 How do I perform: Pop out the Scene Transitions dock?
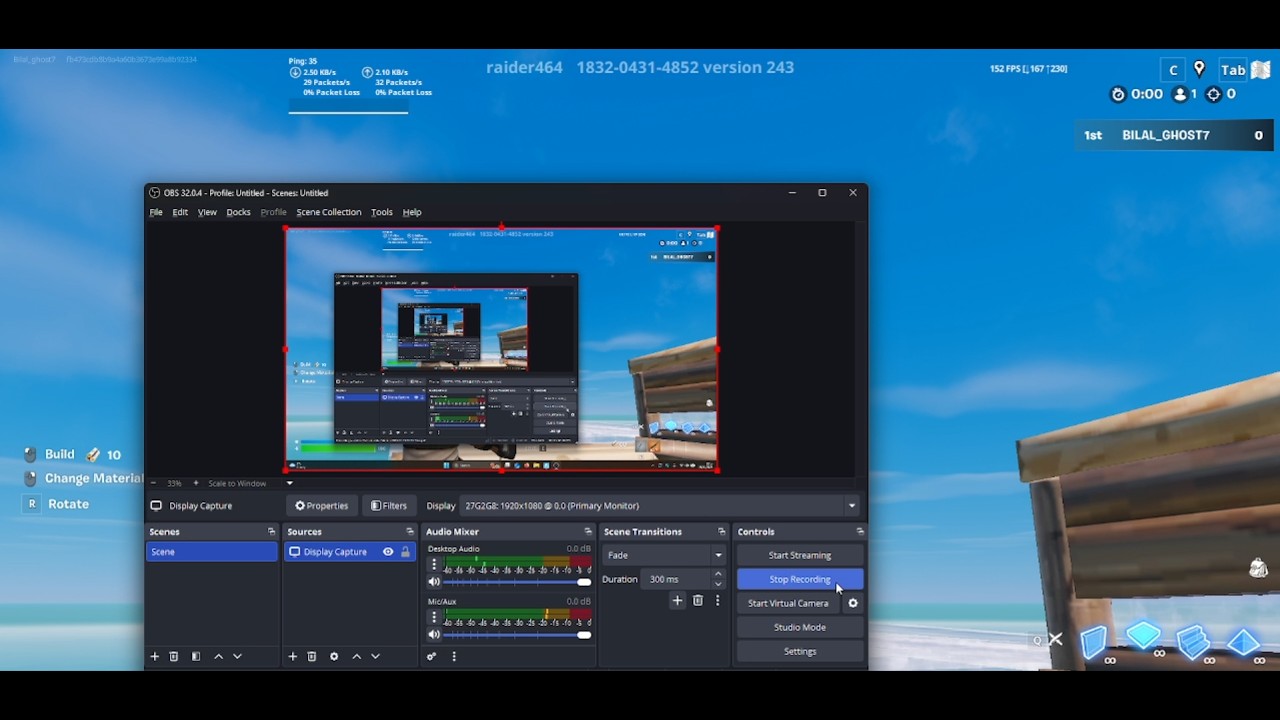click(x=722, y=532)
